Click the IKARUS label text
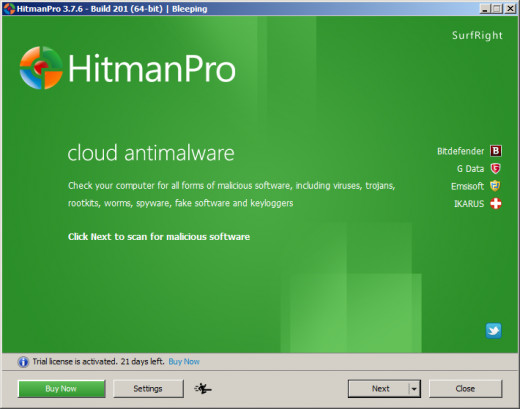Viewport: 520px width, 409px height. coord(469,204)
